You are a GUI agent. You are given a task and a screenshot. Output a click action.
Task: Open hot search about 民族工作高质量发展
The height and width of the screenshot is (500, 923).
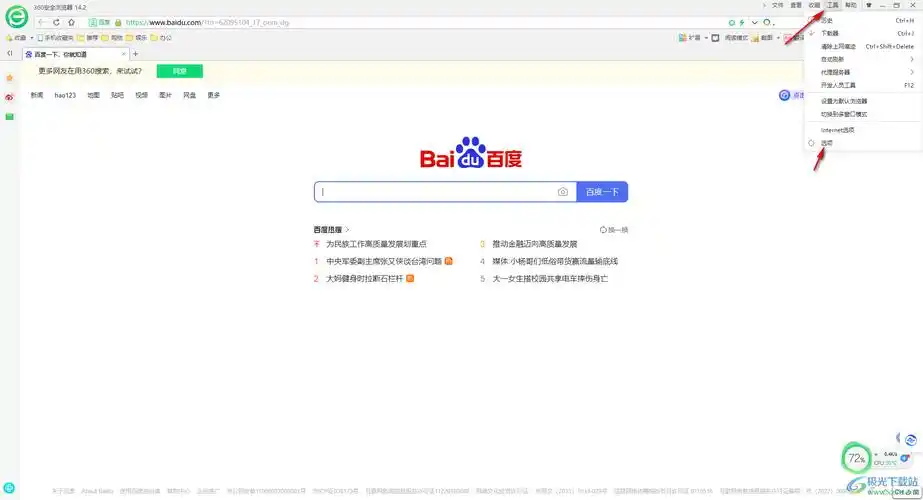376,244
